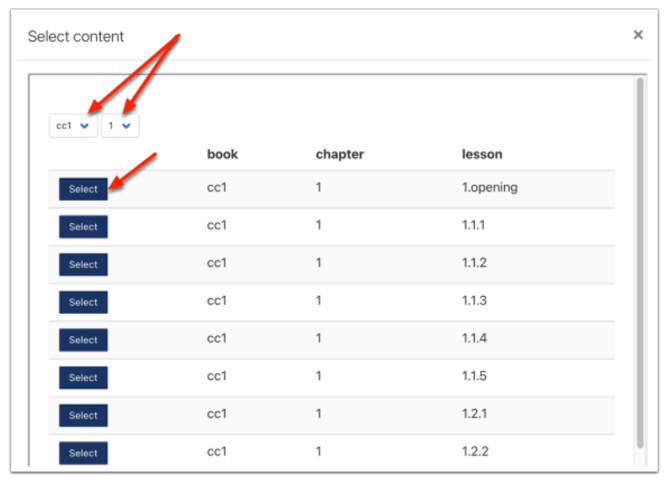The width and height of the screenshot is (670, 483).
Task: Click Select next to lesson 1.1.2
Action: click(x=83, y=265)
